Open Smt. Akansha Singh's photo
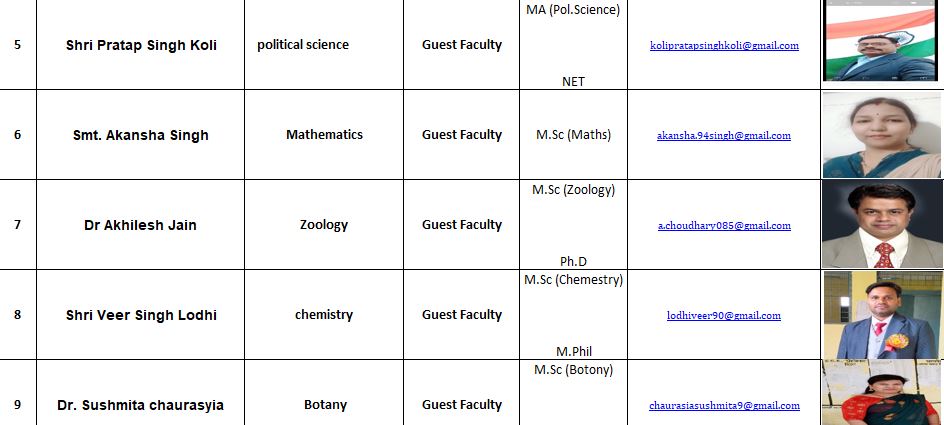Viewport: 944px width, 425px height. (880, 135)
